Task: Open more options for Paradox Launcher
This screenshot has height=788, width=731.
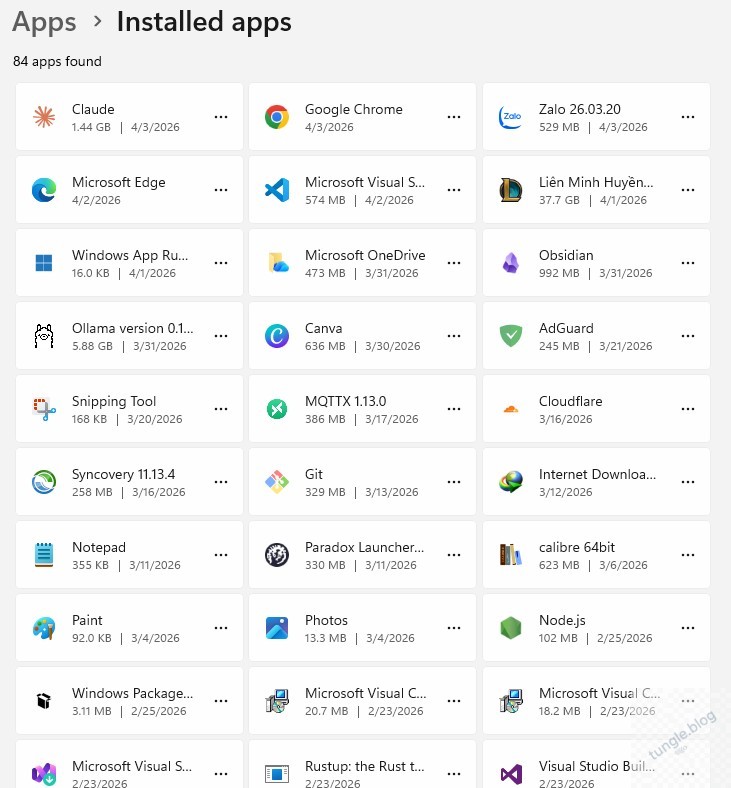Action: pyautogui.click(x=454, y=555)
